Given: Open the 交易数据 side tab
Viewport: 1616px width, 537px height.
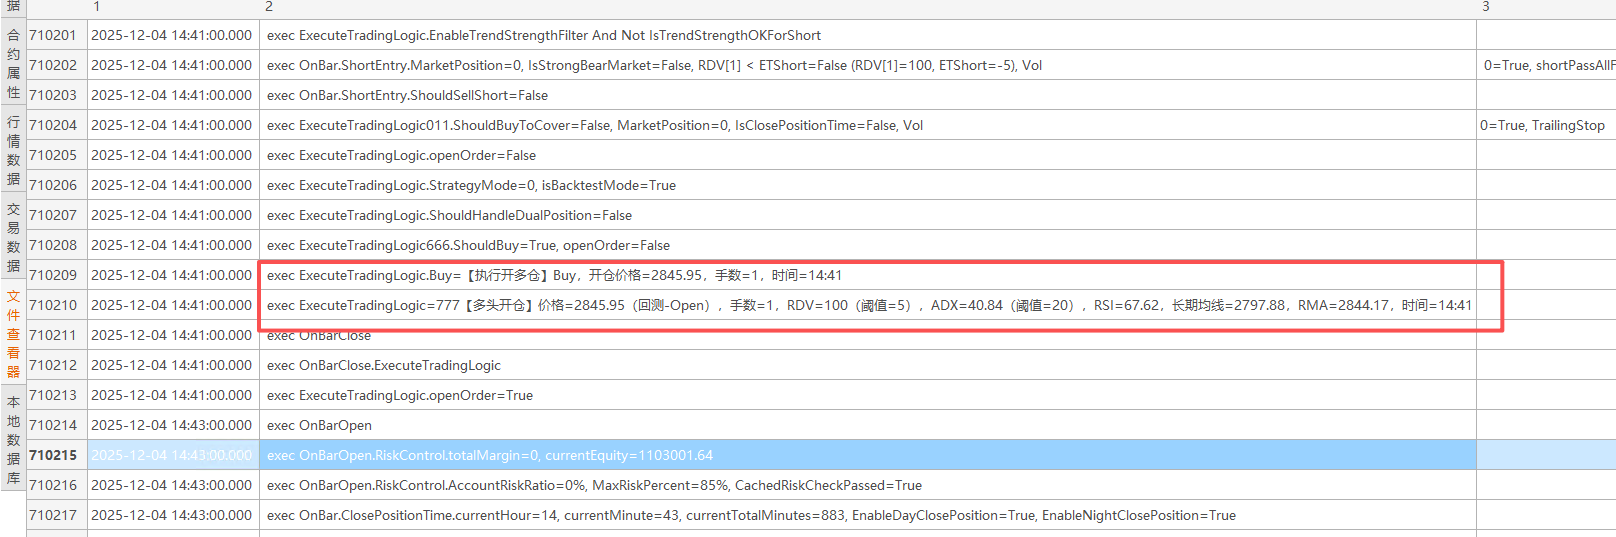Looking at the screenshot, I should tap(13, 237).
